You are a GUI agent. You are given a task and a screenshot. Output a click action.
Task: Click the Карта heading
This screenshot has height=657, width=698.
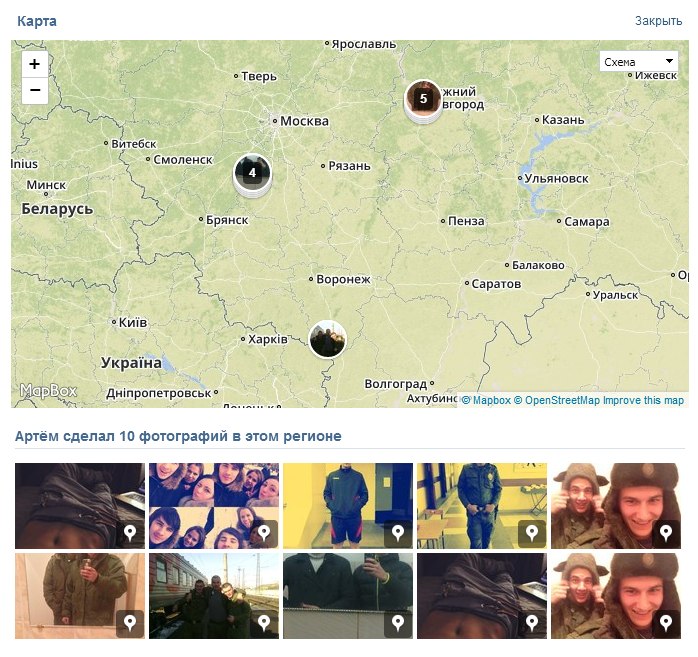point(37,21)
